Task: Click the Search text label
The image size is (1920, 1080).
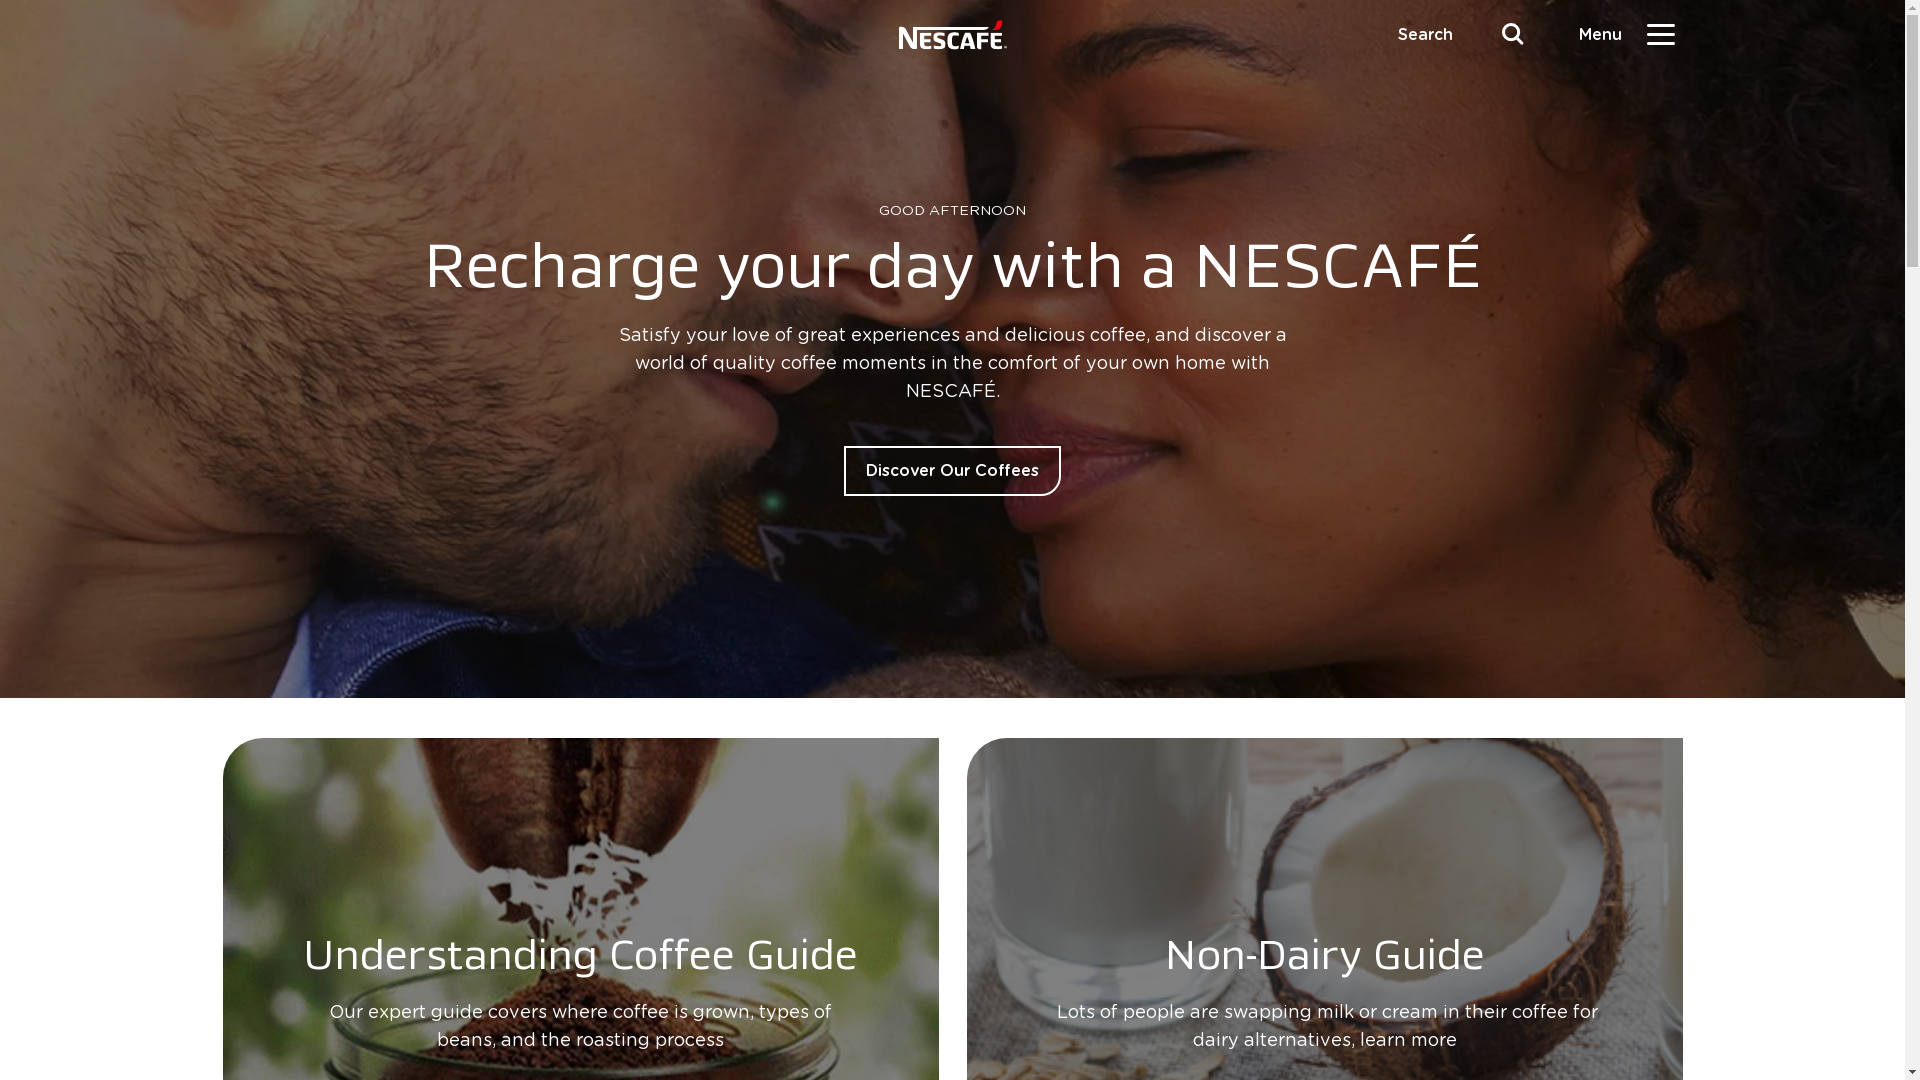Action: point(1424,35)
